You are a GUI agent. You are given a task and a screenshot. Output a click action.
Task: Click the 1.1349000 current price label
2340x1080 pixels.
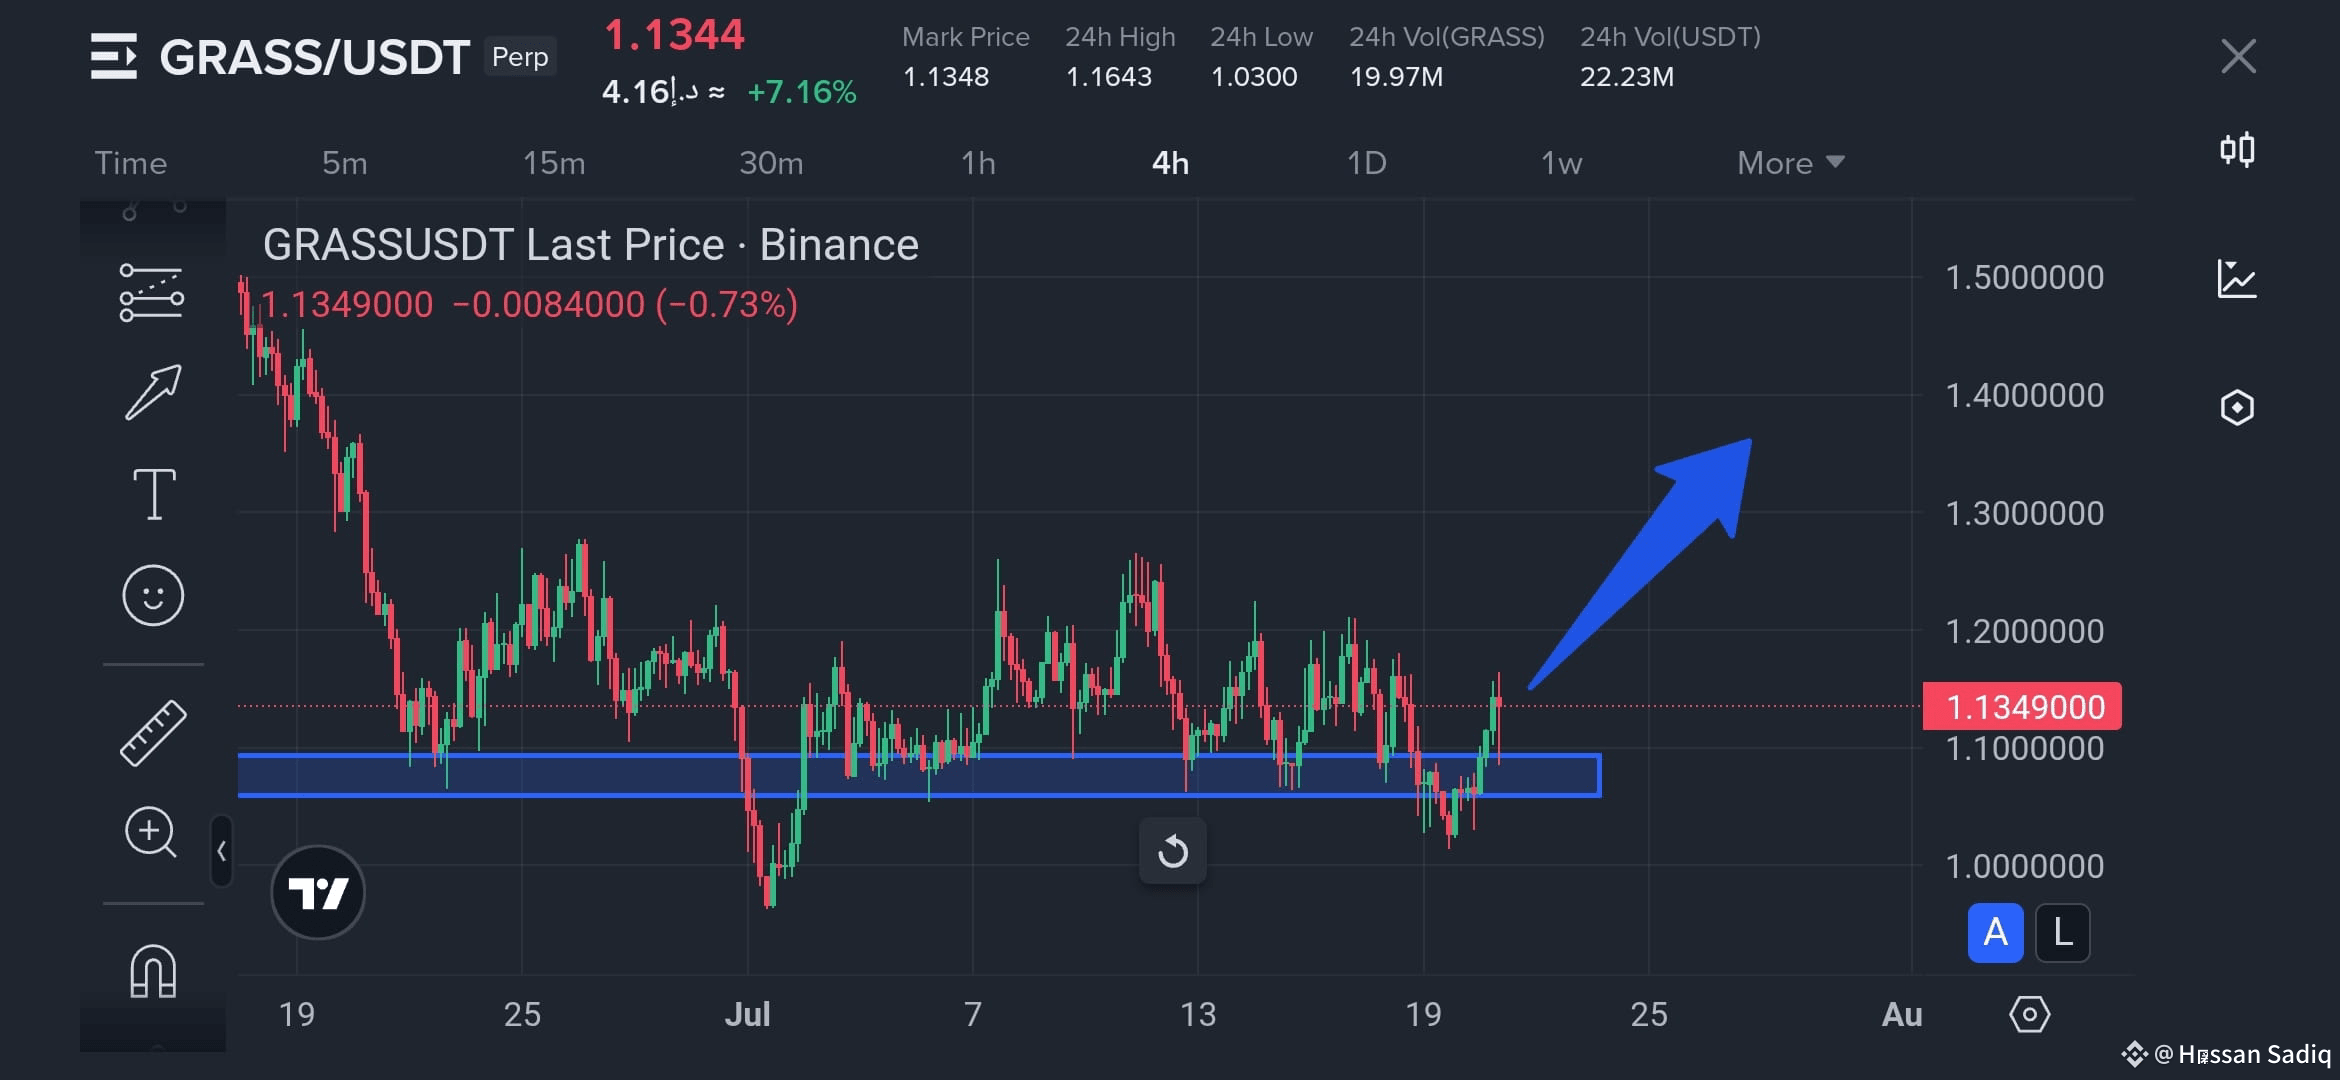2022,707
